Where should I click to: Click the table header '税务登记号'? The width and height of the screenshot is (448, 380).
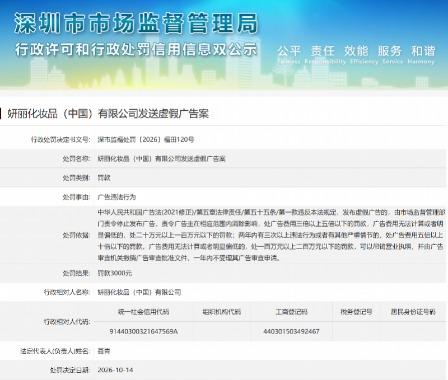pyautogui.click(x=356, y=312)
